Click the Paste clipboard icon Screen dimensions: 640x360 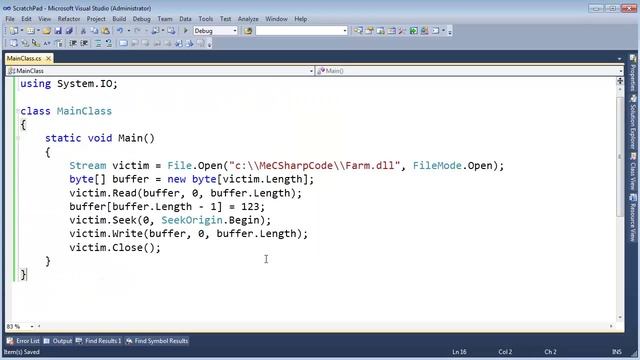106,31
